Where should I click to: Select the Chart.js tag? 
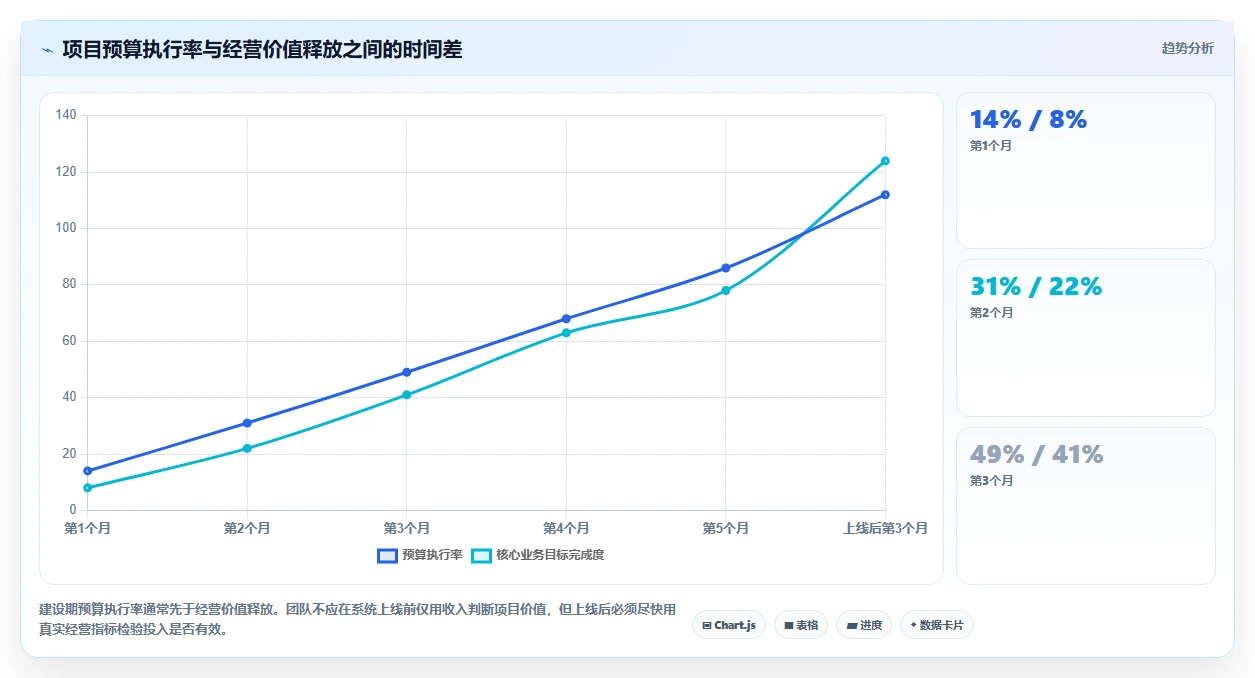(729, 625)
